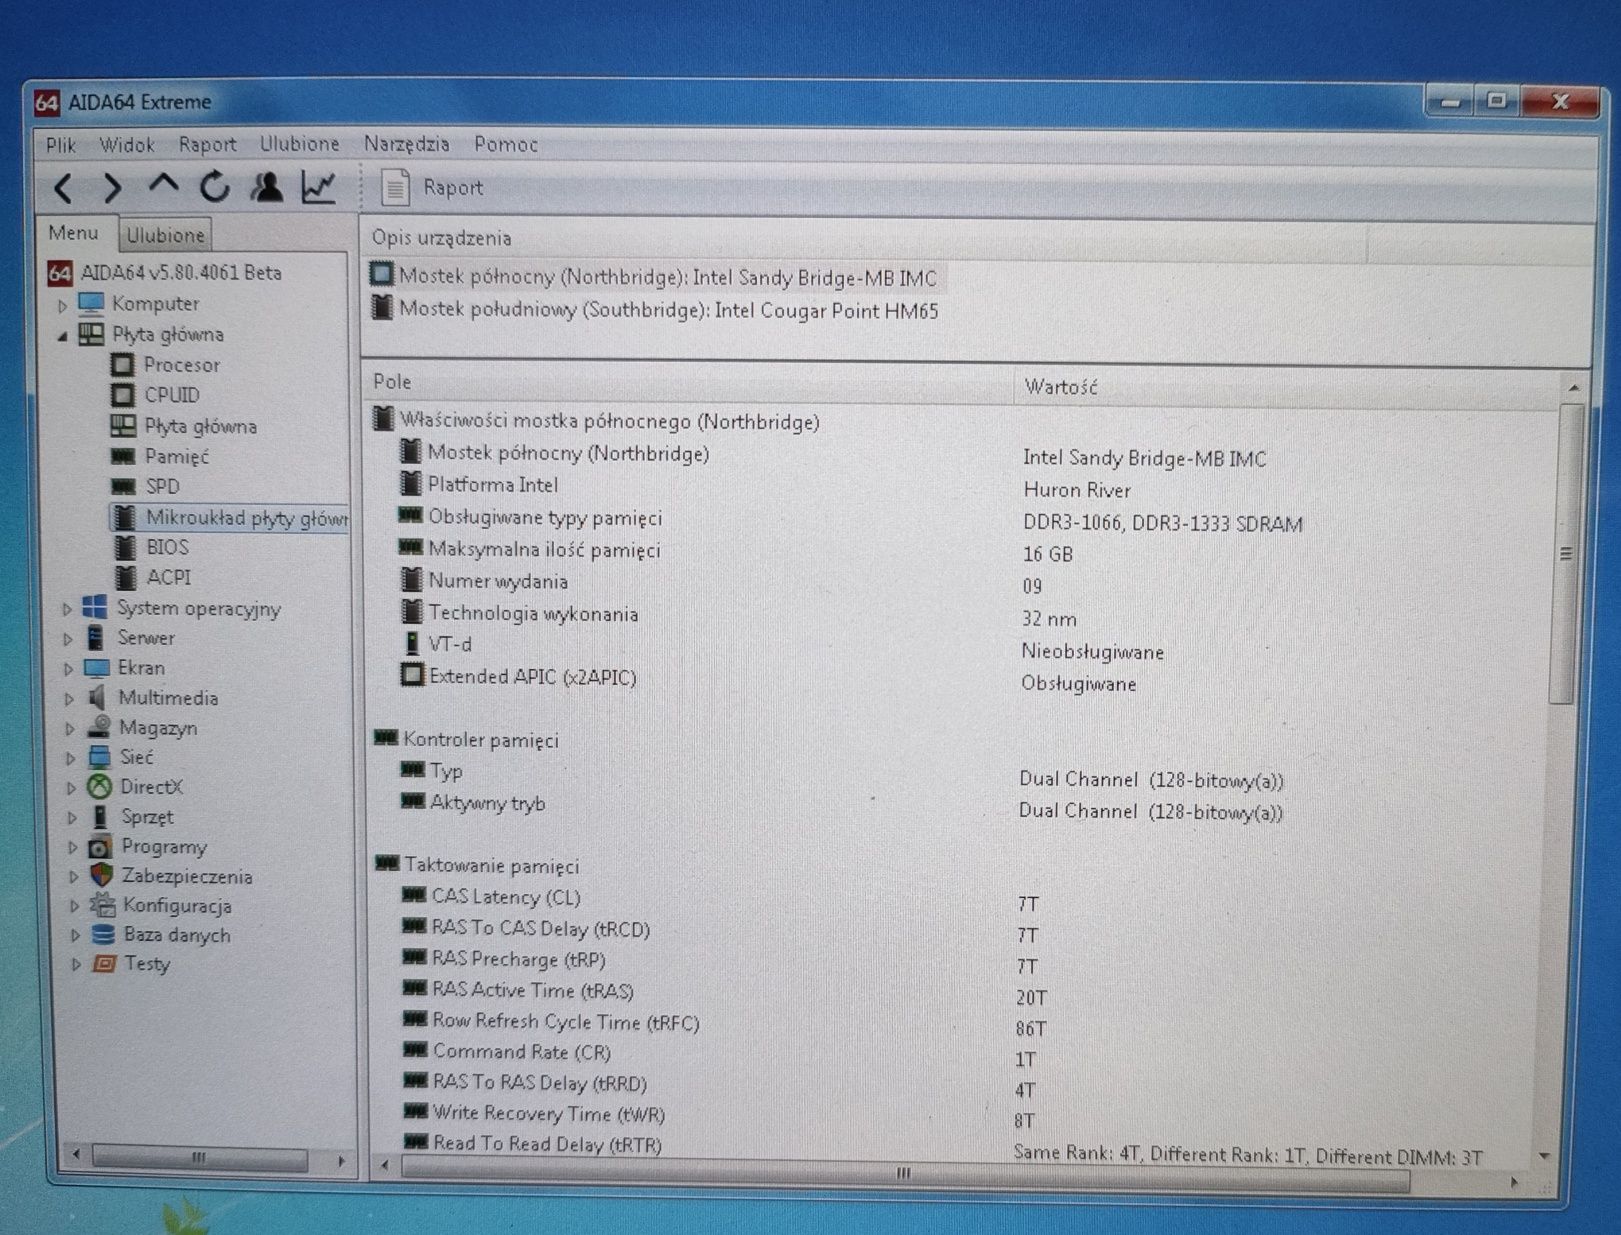Click the Programy icon
The image size is (1621, 1235).
click(x=100, y=847)
